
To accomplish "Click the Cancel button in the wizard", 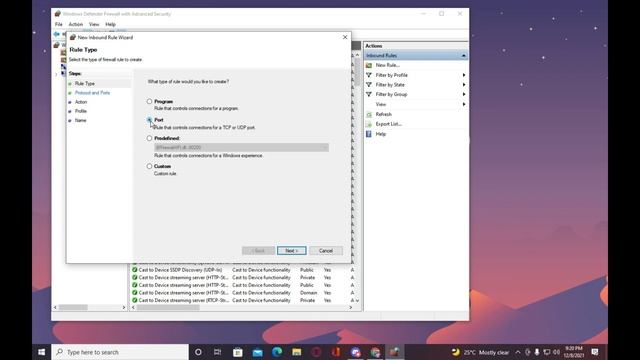I will (x=326, y=251).
